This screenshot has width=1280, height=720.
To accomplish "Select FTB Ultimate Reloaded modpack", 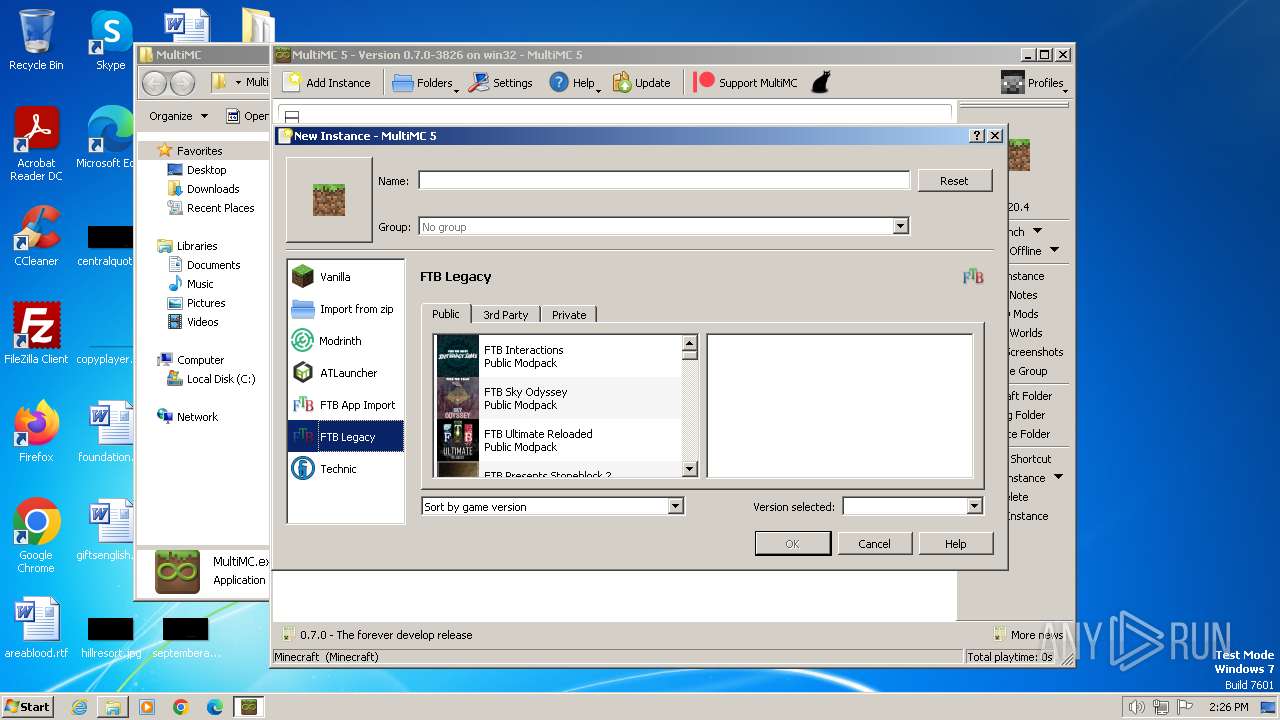I will coord(559,440).
